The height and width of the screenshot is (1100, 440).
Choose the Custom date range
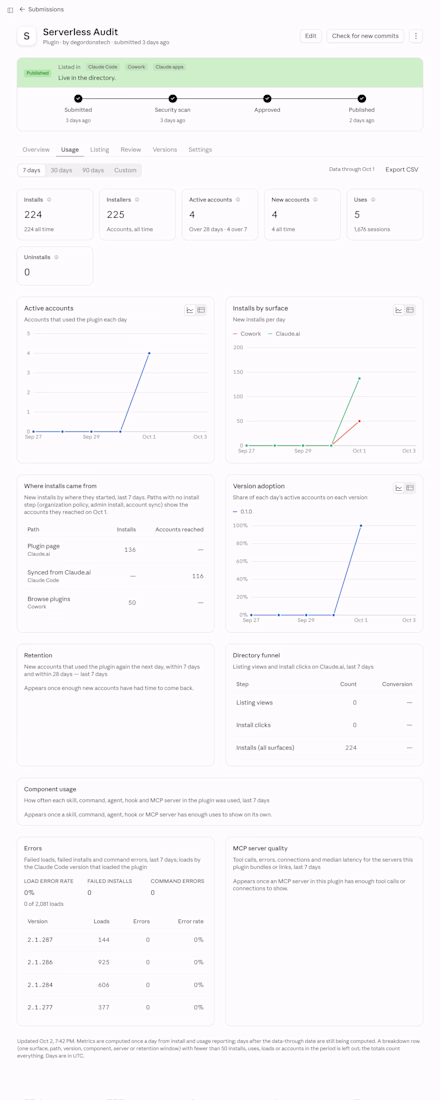[125, 170]
